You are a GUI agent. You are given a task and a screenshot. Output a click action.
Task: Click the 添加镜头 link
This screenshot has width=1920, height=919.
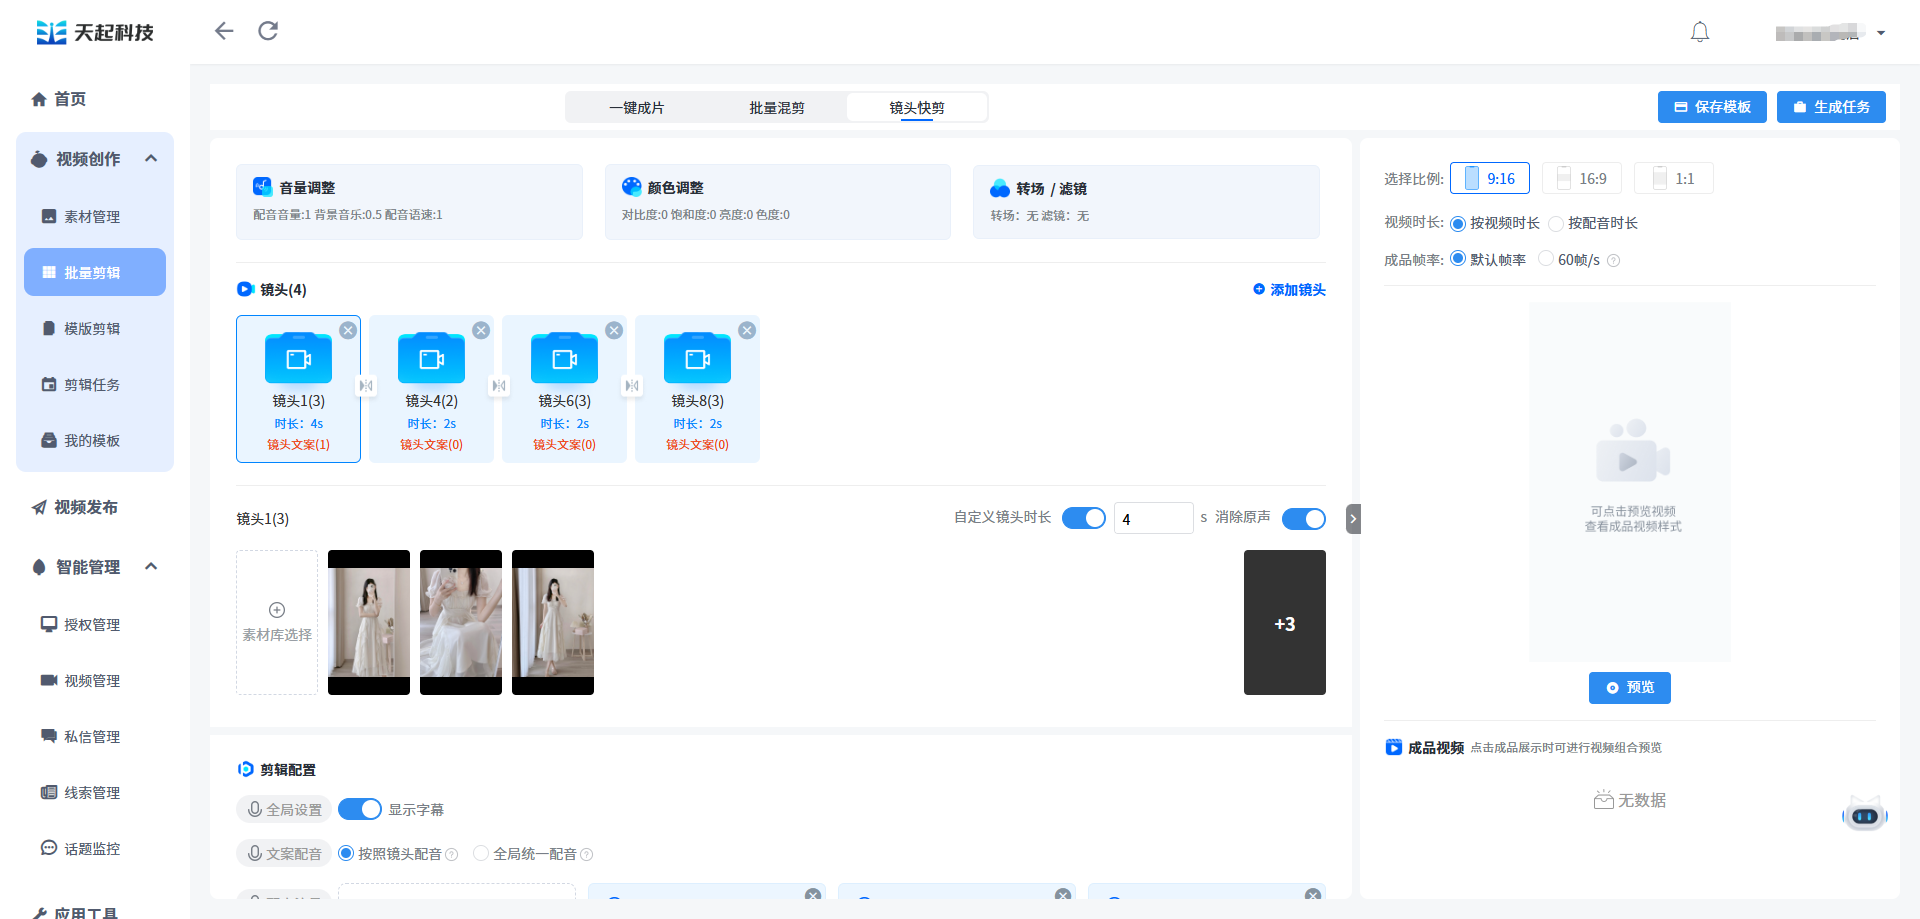tap(1289, 290)
